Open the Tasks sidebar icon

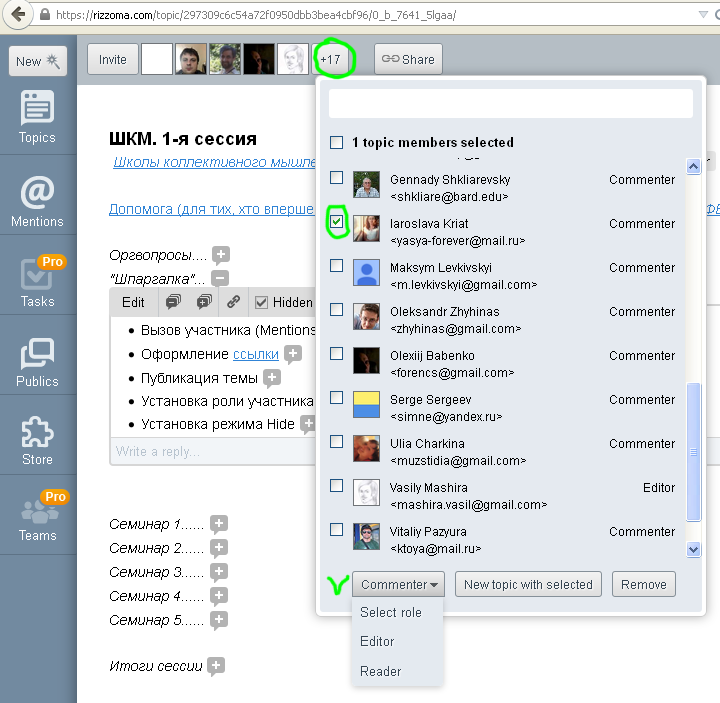pos(37,281)
